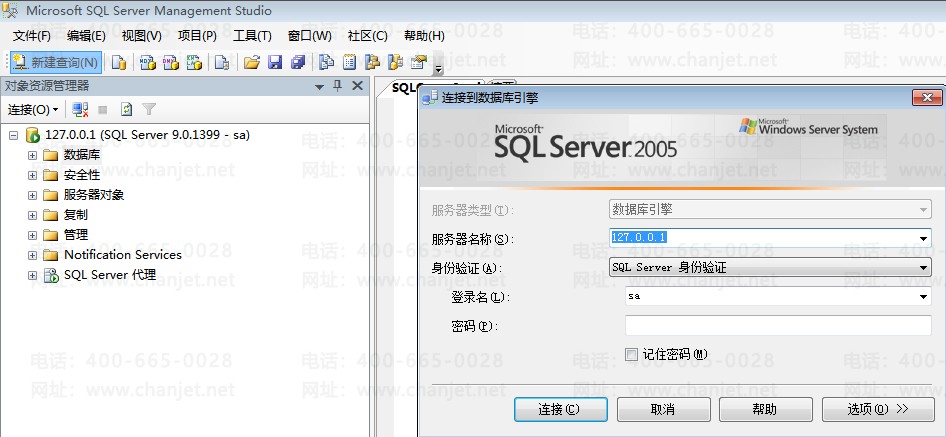Expand the SQL Server 代理 node
This screenshot has width=946, height=437.
click(x=33, y=275)
